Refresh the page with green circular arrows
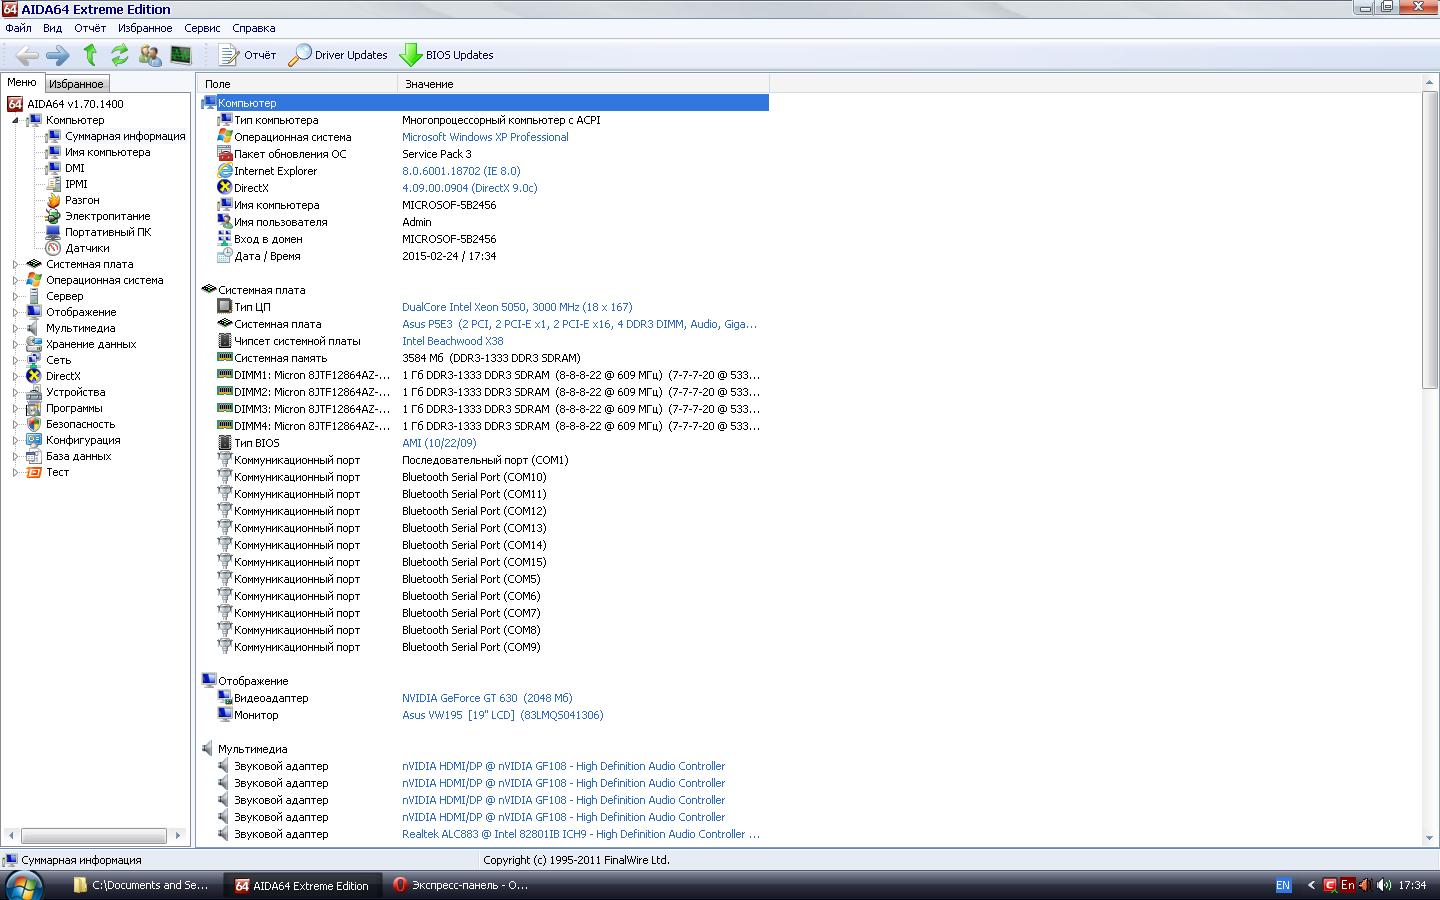This screenshot has width=1440, height=900. (120, 55)
